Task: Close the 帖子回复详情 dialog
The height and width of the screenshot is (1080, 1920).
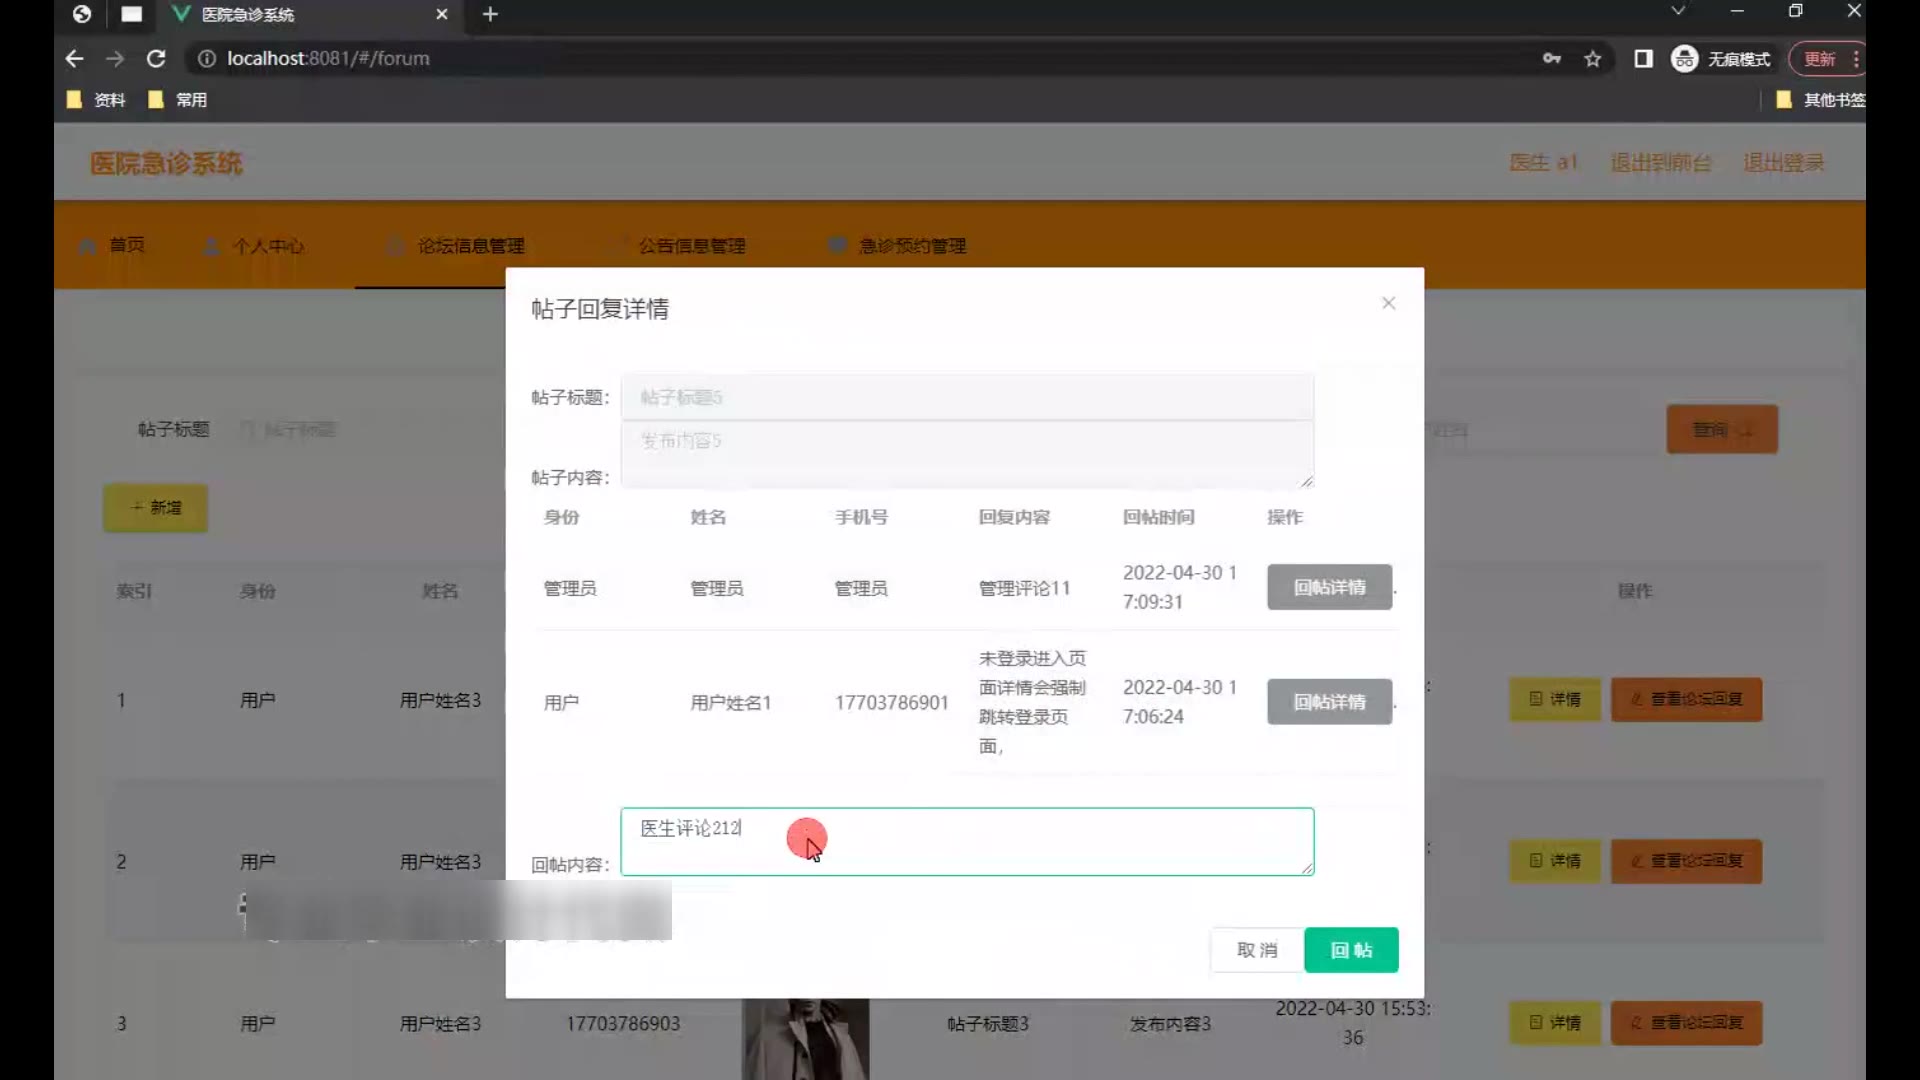Action: (1388, 303)
